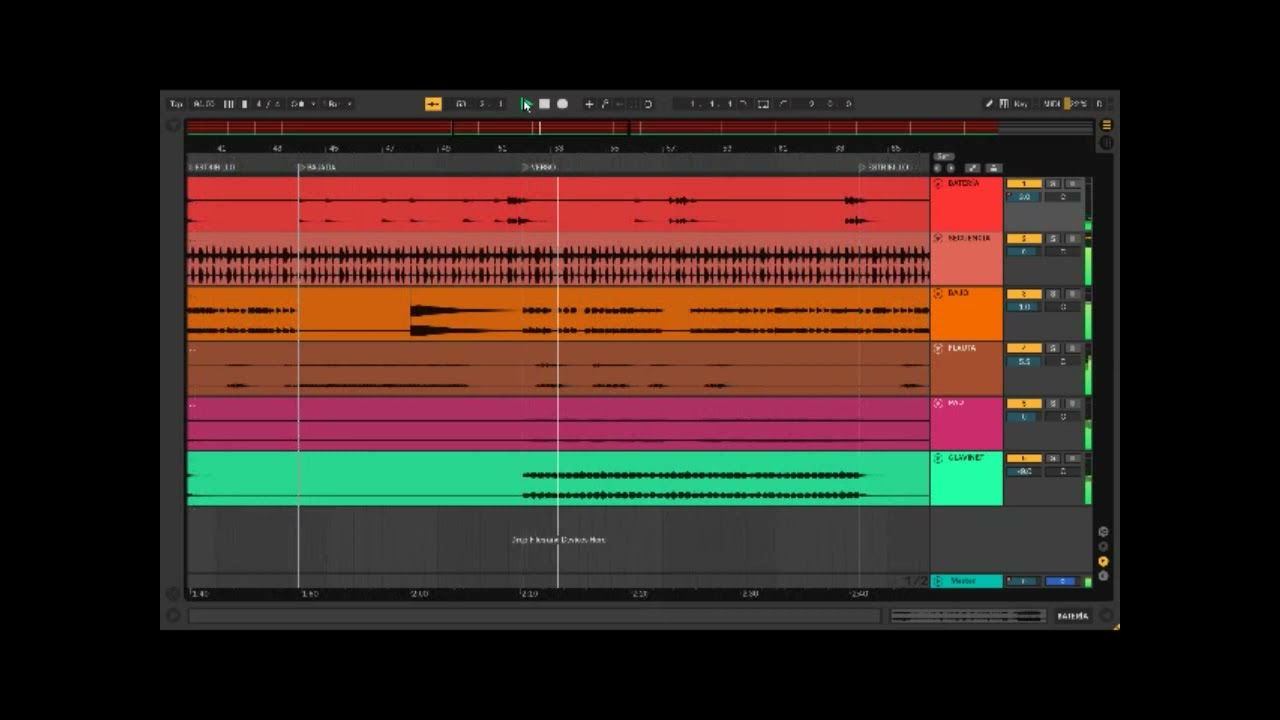The height and width of the screenshot is (720, 1280).
Task: Stop playback with the Stop button
Action: pyautogui.click(x=544, y=104)
